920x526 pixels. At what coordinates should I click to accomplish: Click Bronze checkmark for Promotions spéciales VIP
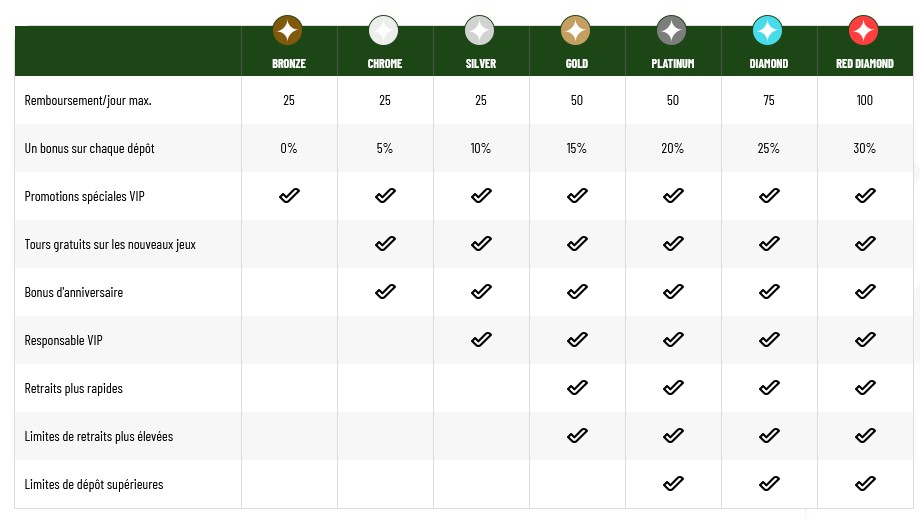(289, 196)
